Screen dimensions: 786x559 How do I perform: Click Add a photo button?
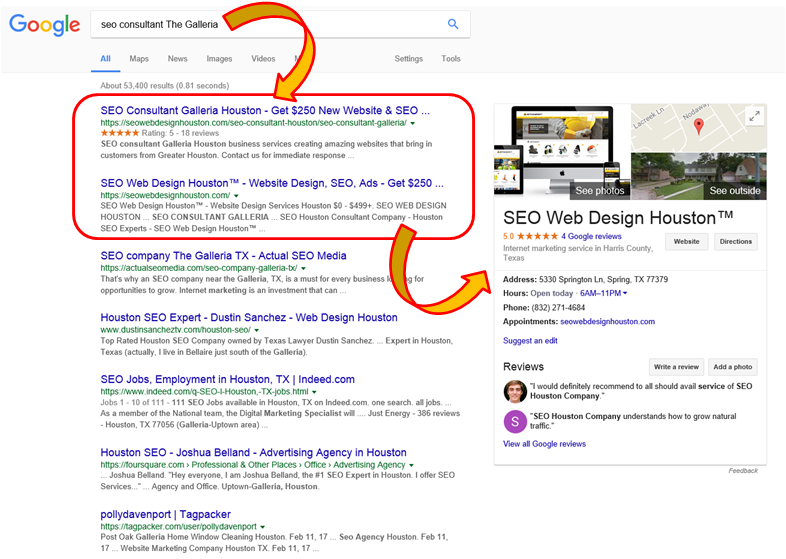click(732, 366)
